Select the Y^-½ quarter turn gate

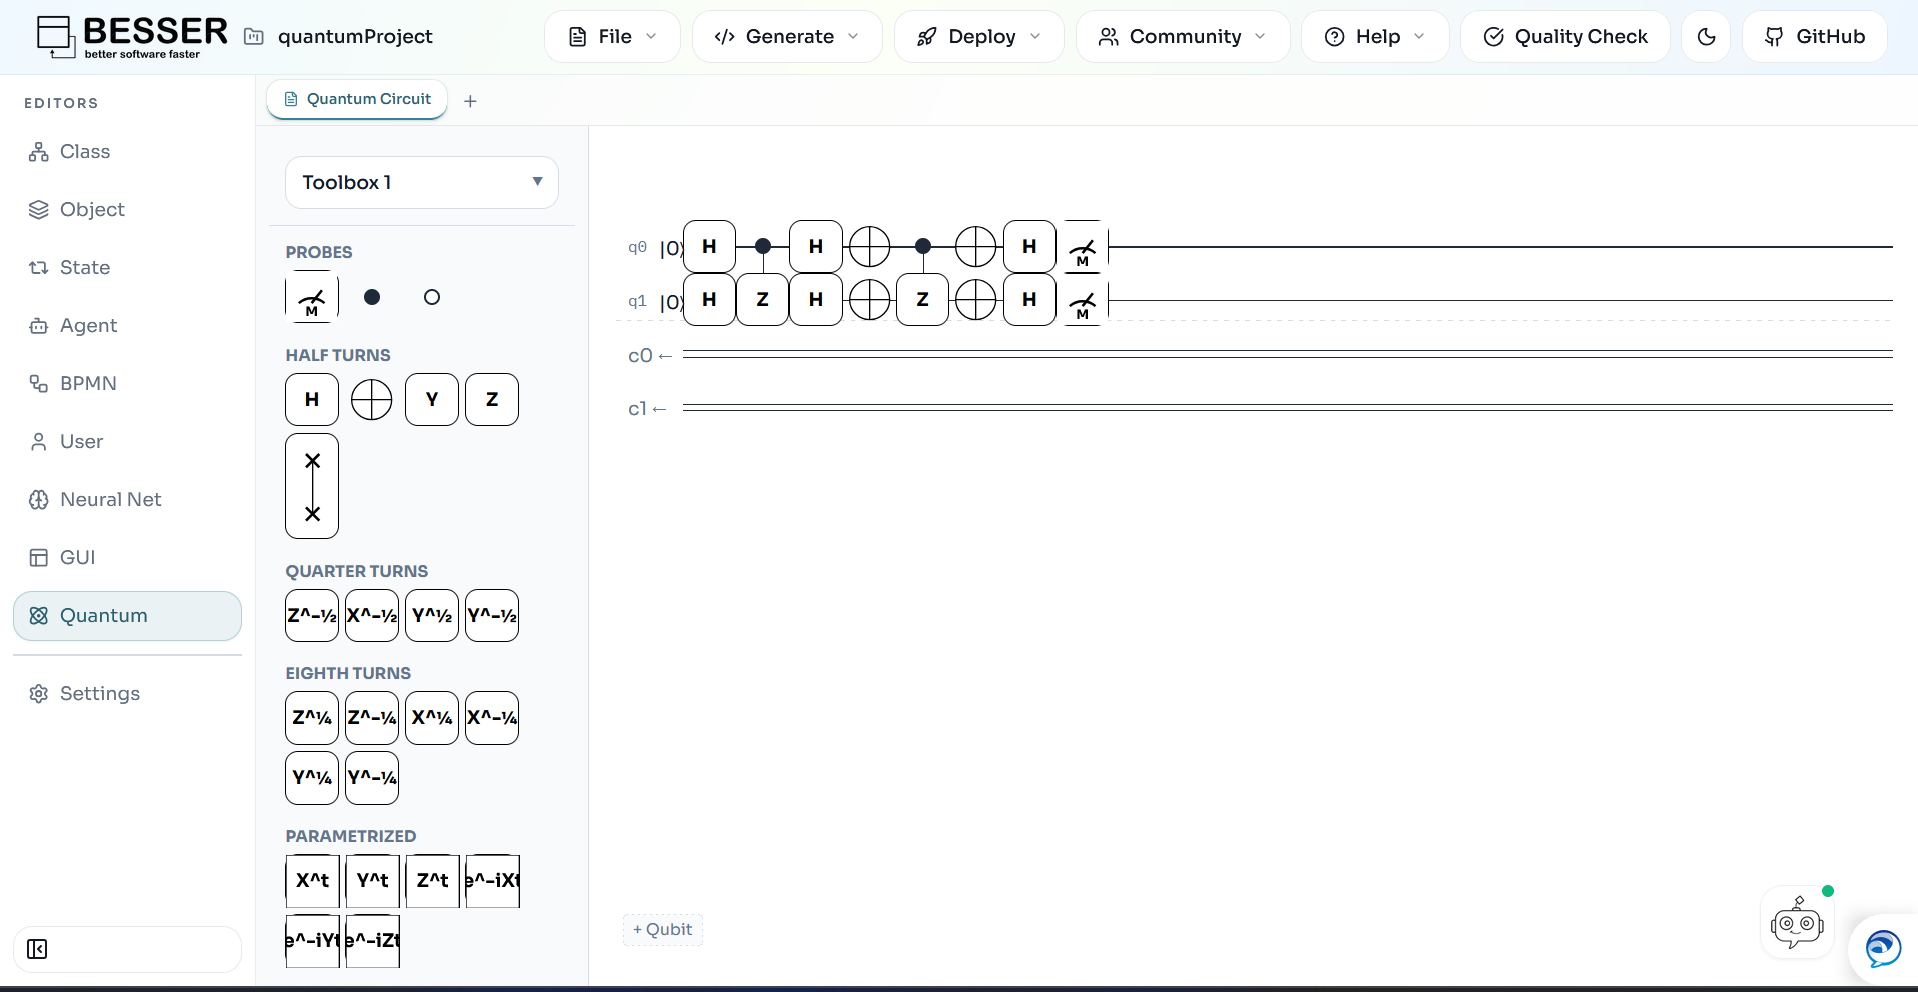492,616
